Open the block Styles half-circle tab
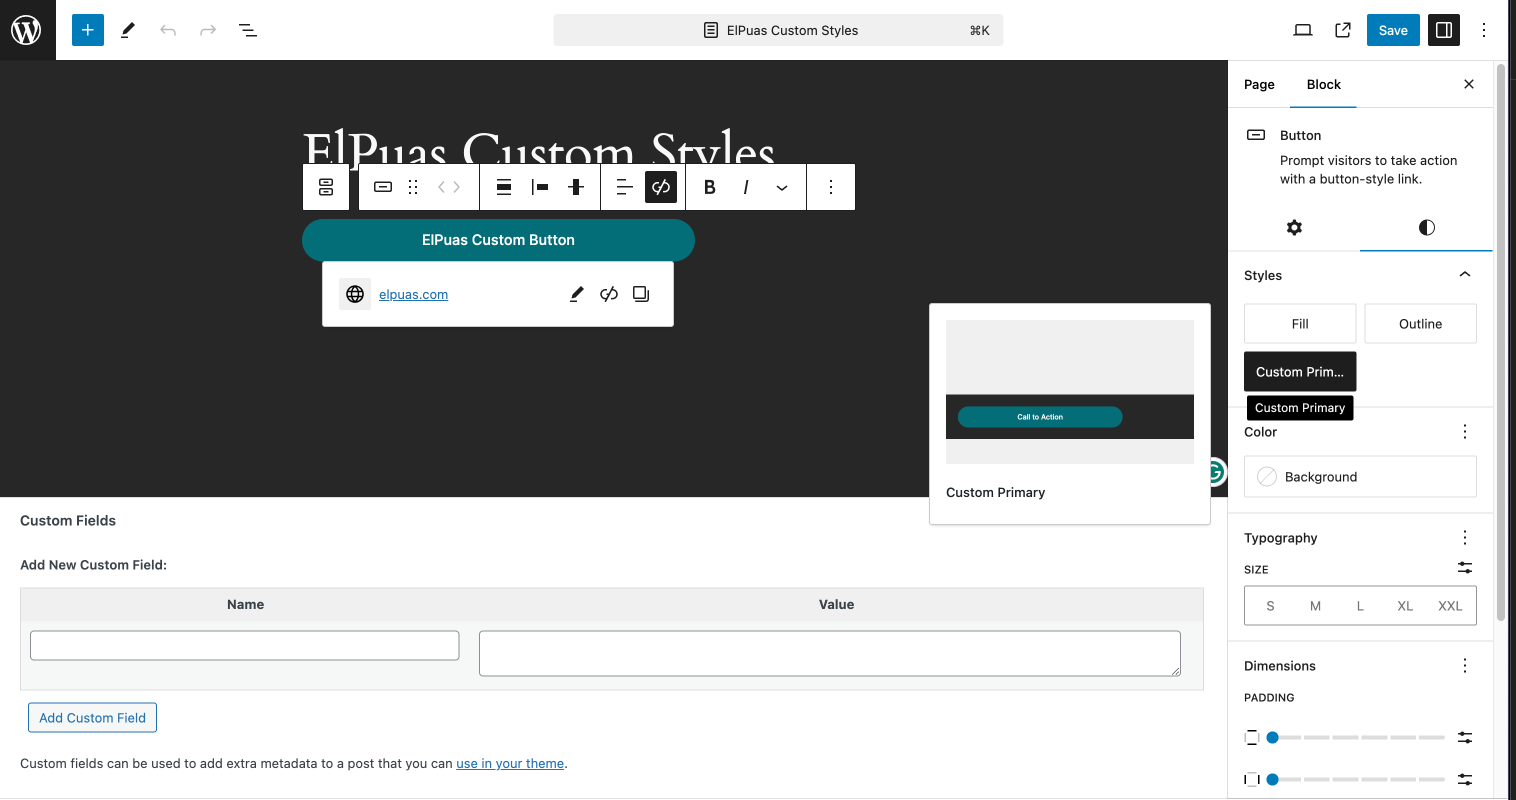 point(1427,227)
